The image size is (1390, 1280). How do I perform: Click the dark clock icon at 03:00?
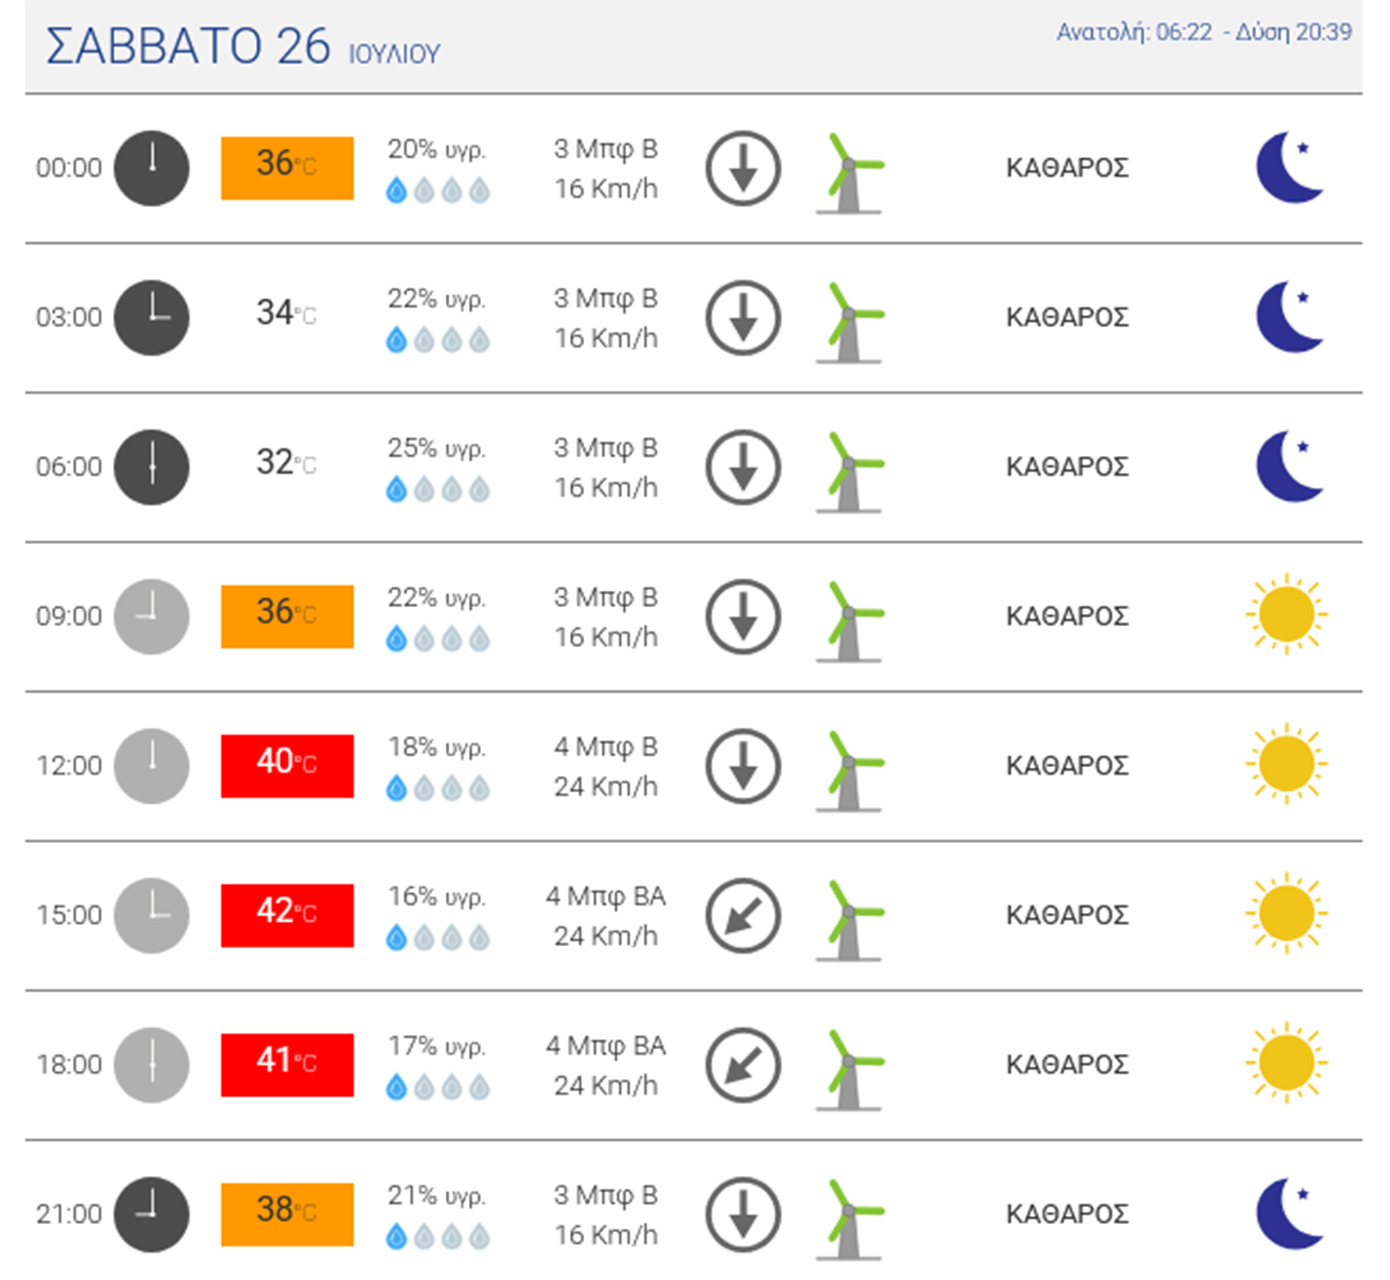pos(151,318)
